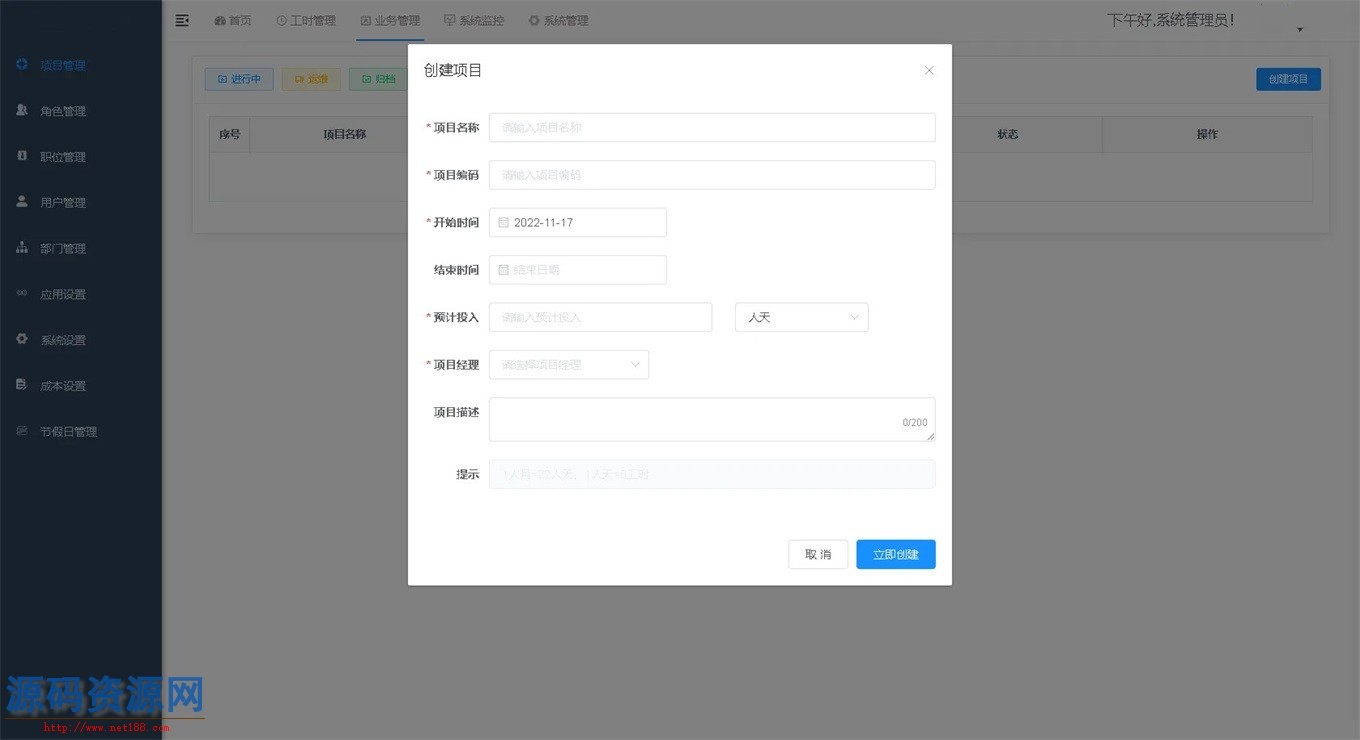Click the 项目名称 column header in the table

pos(344,134)
